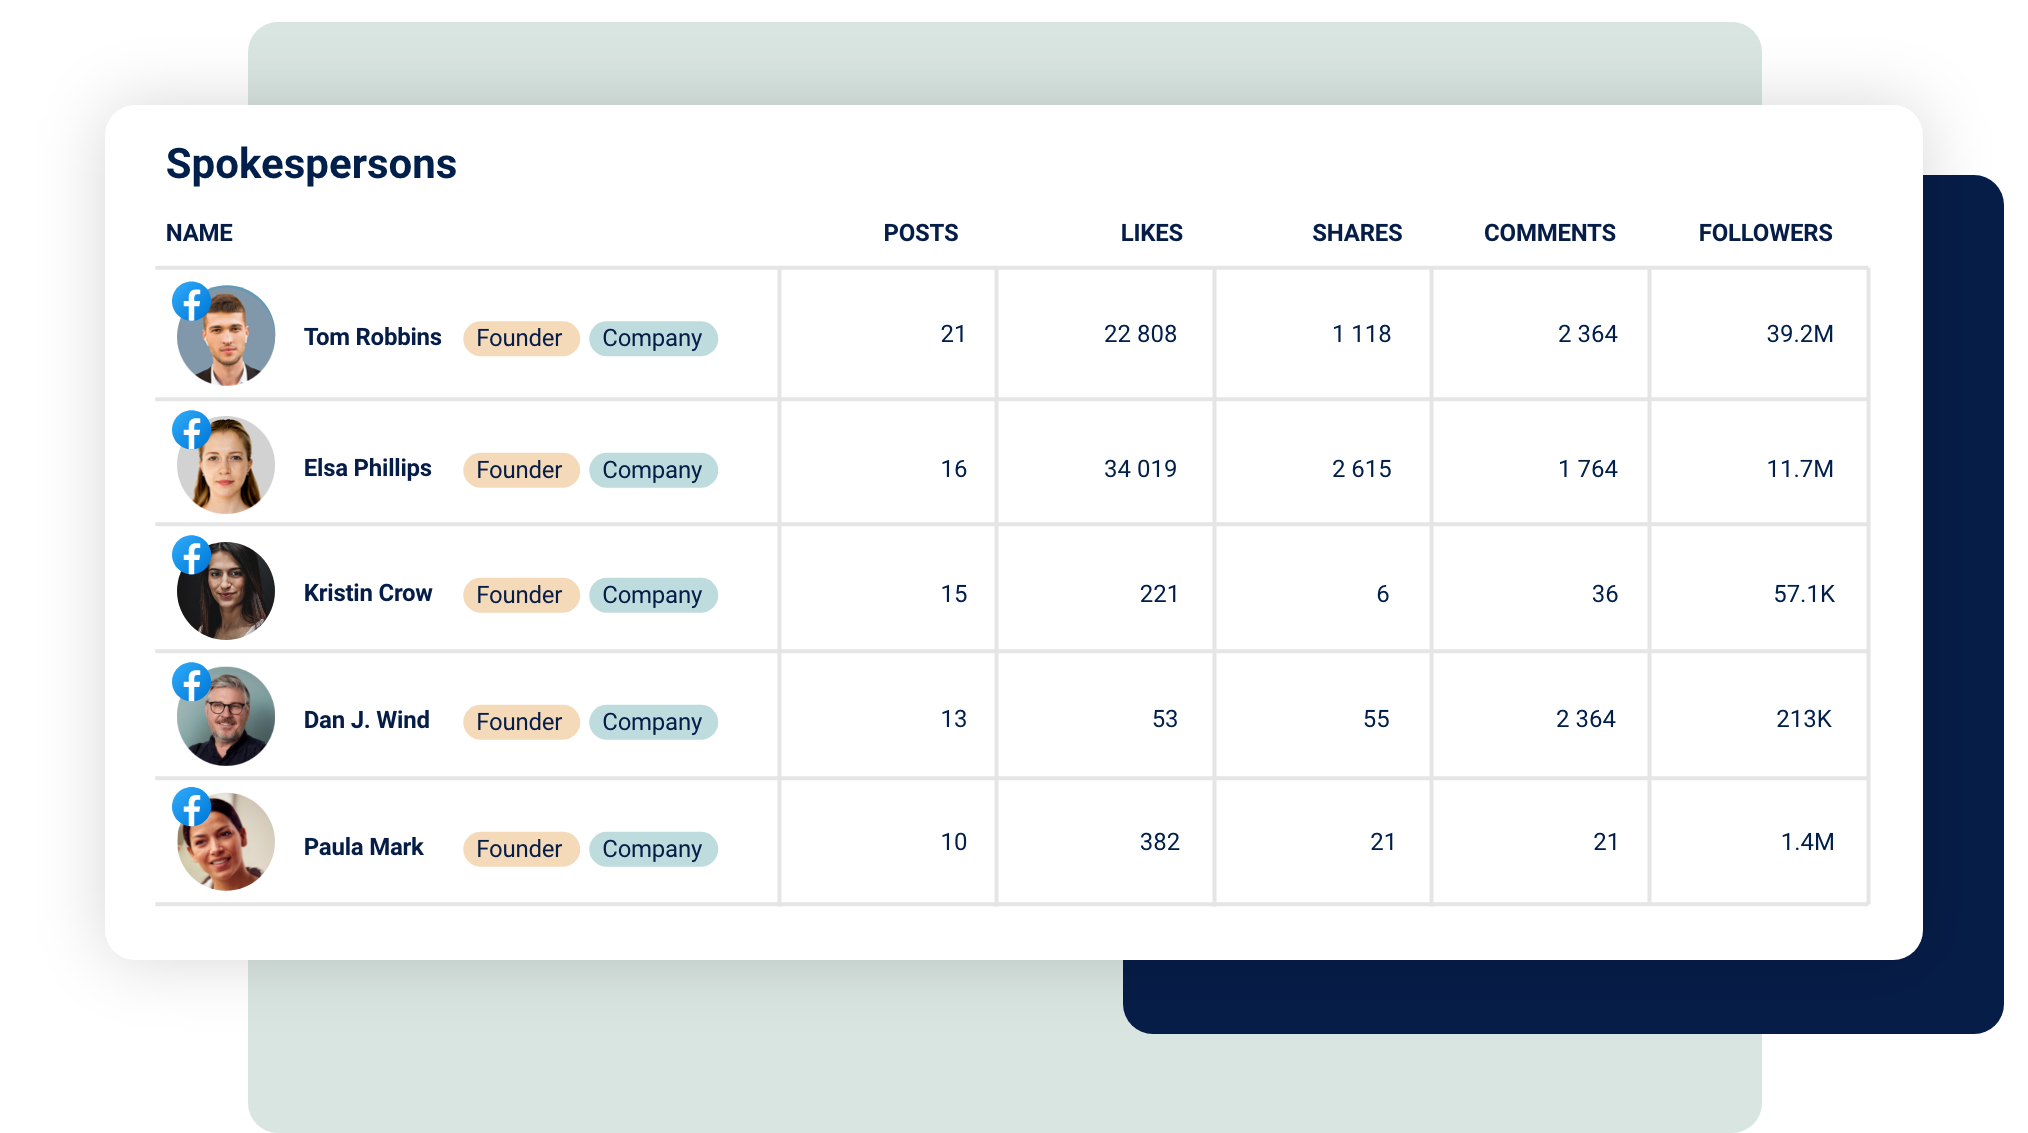
Task: Click the Company tag on Kristin Crow's row
Action: [x=653, y=595]
